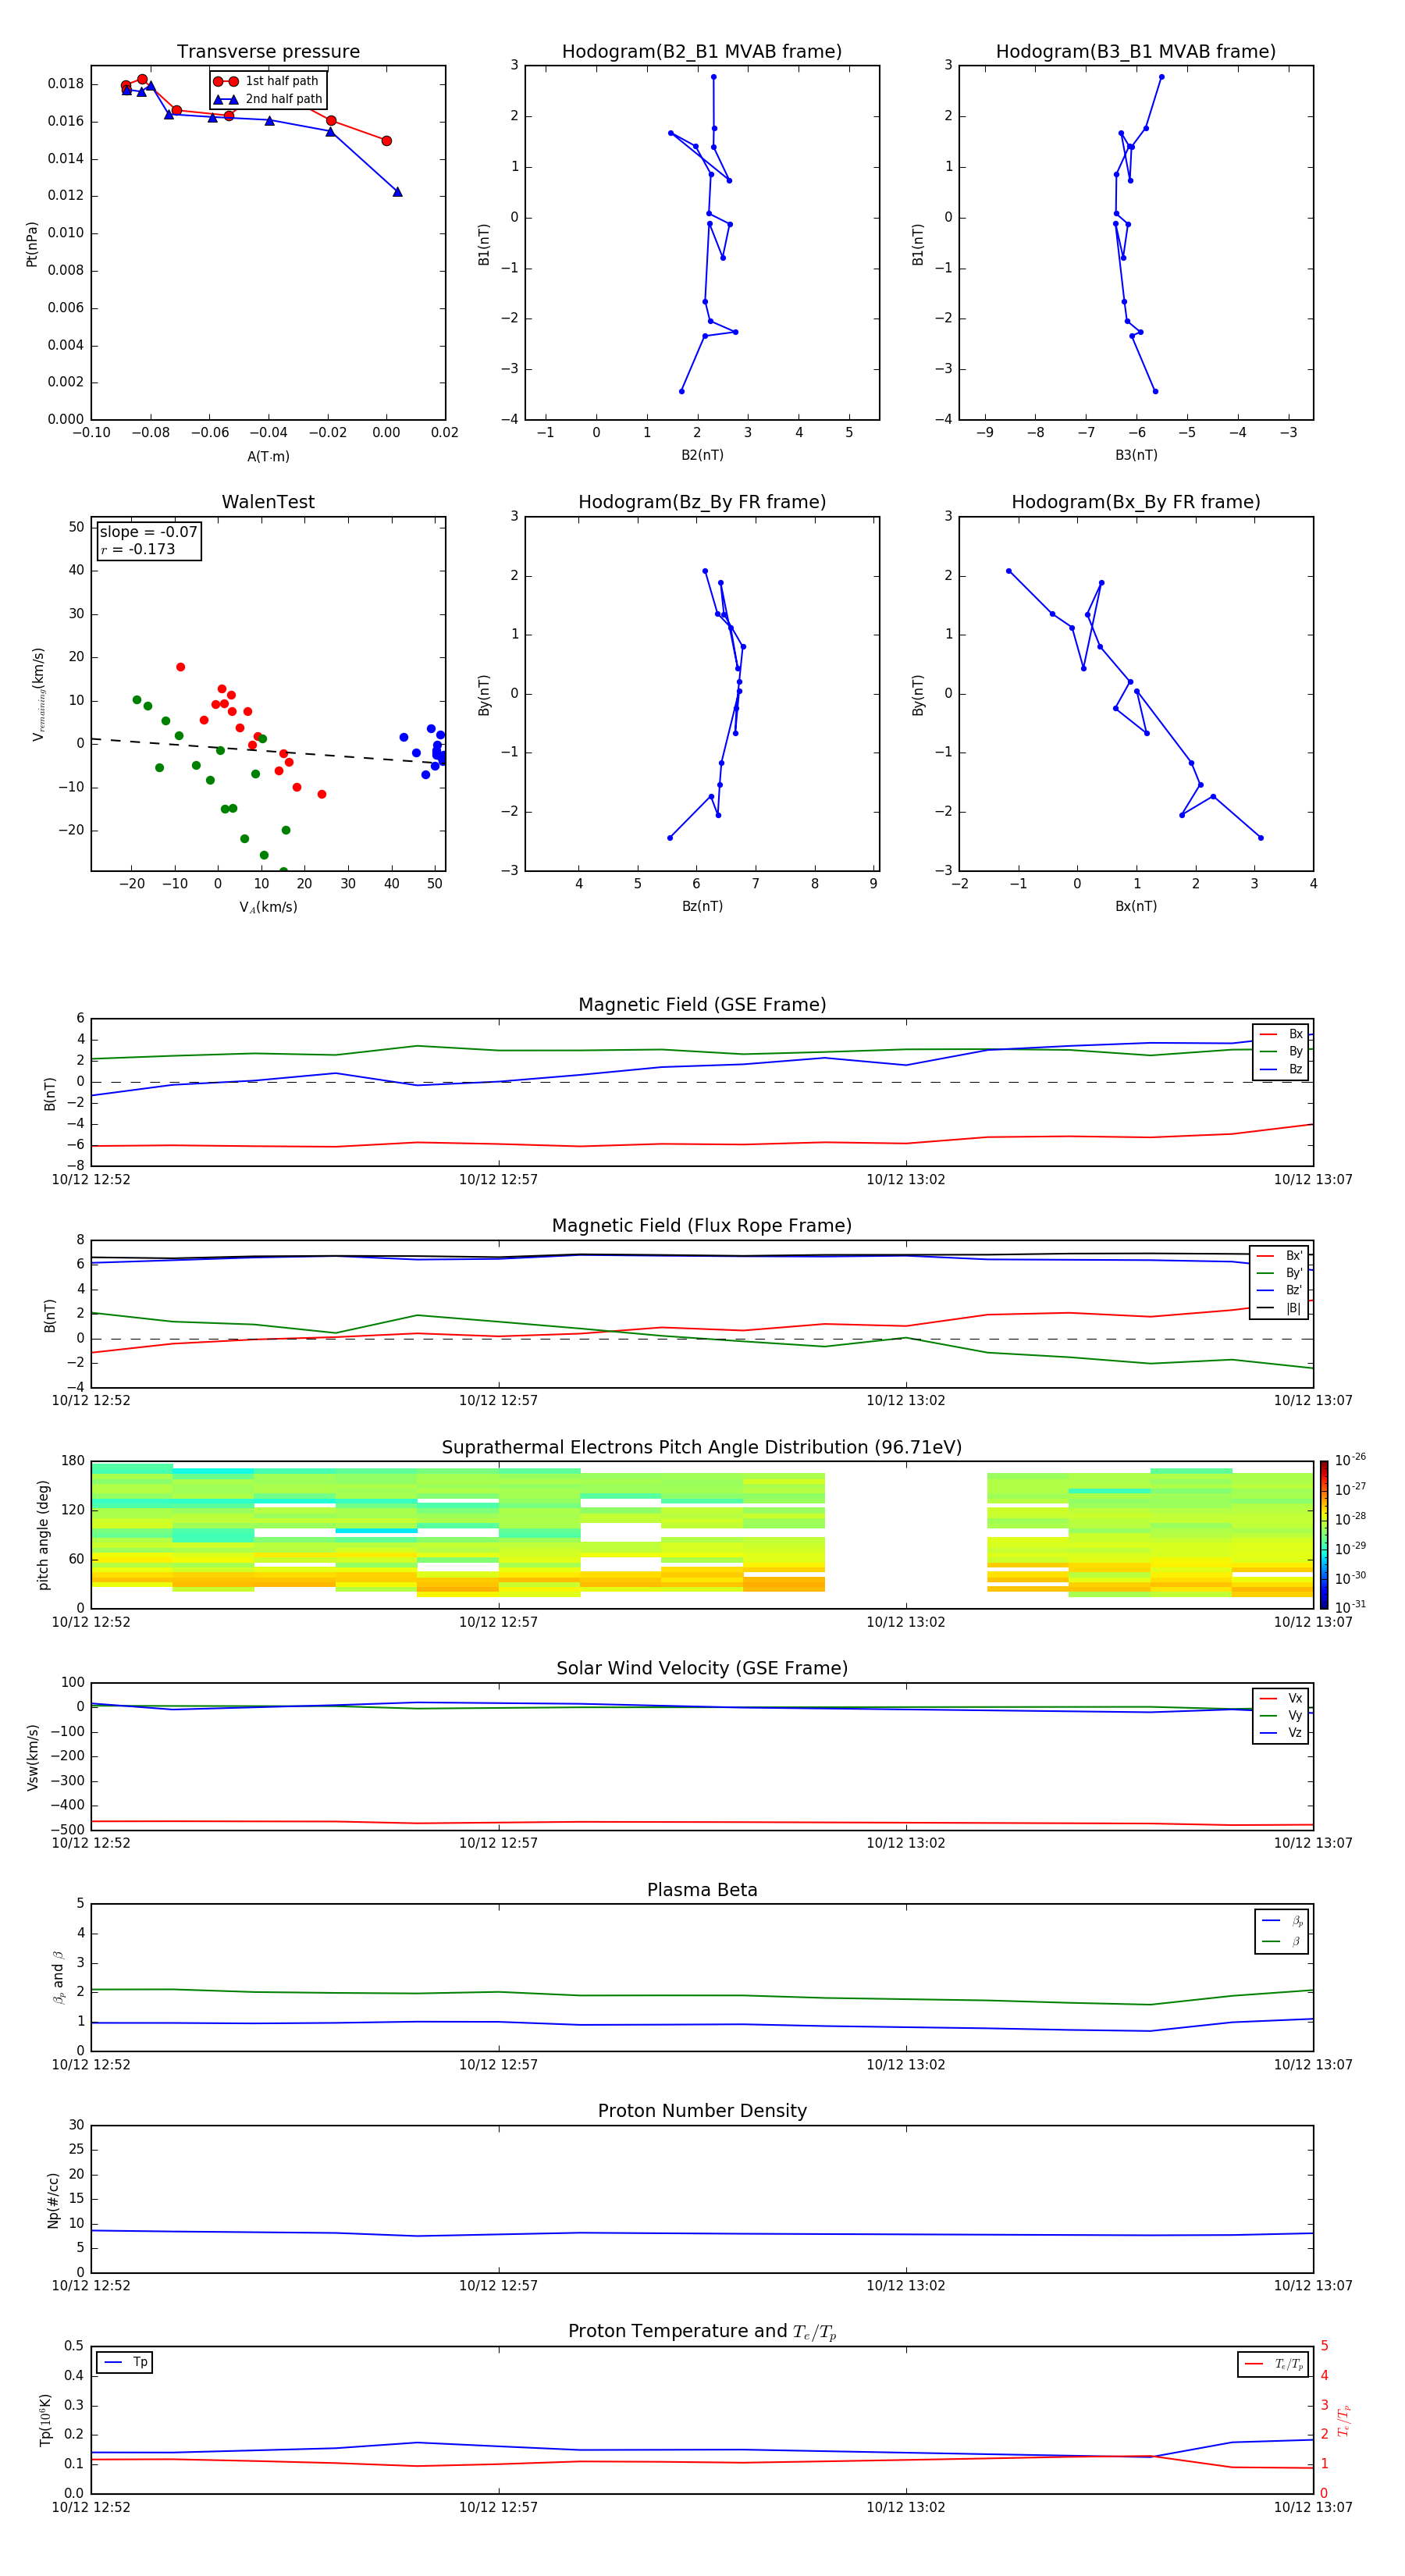Click the 'VA(km/s)' x-axis label
Viewport: 1405px width, 2576px height.
[268, 908]
